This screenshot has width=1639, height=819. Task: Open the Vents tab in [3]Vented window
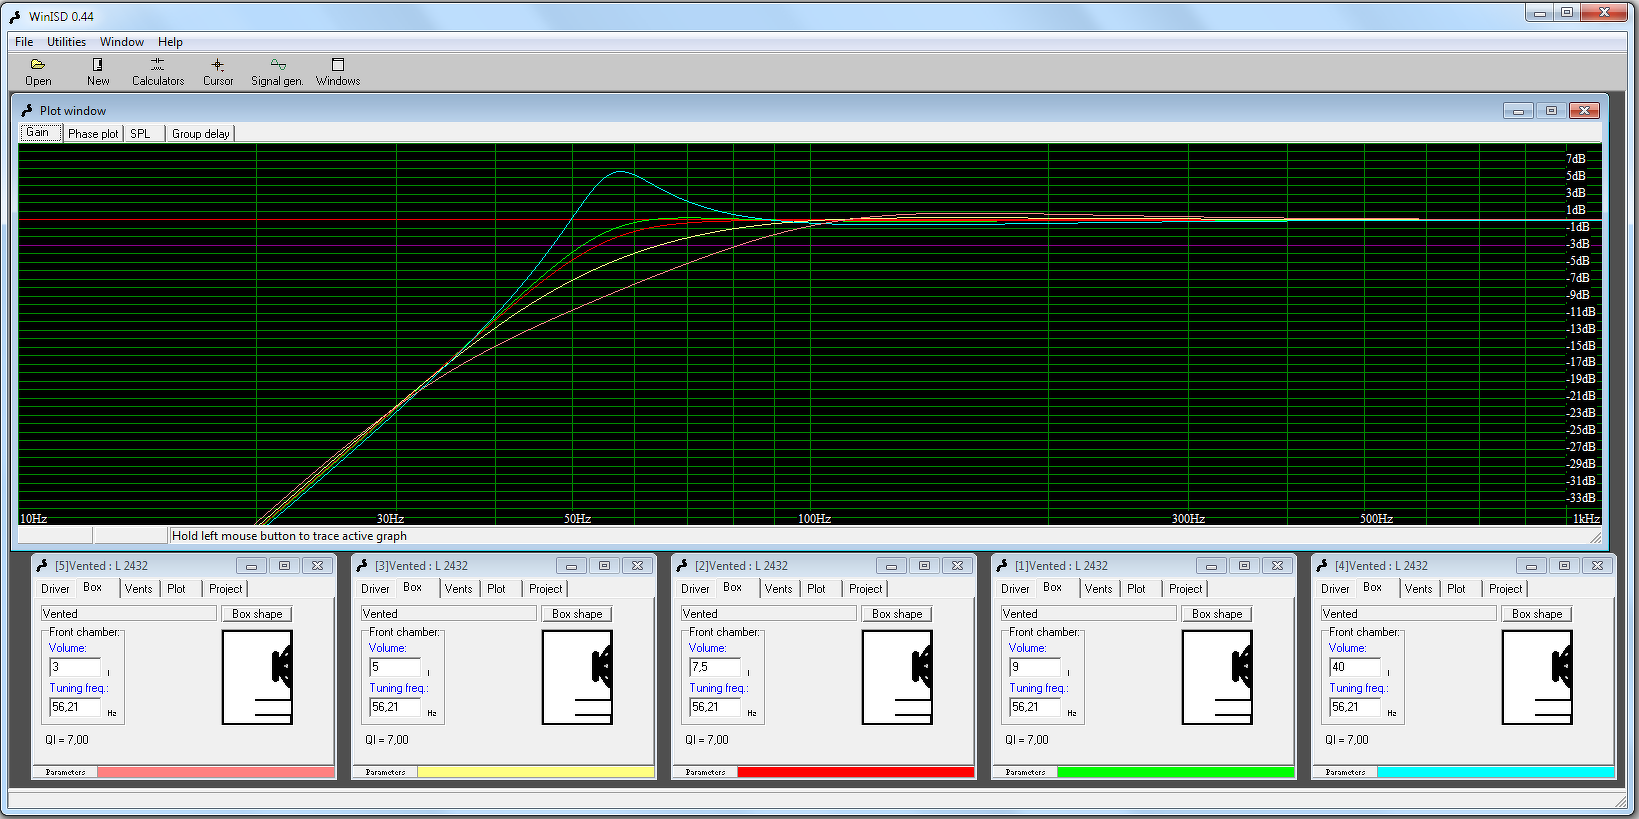point(458,589)
